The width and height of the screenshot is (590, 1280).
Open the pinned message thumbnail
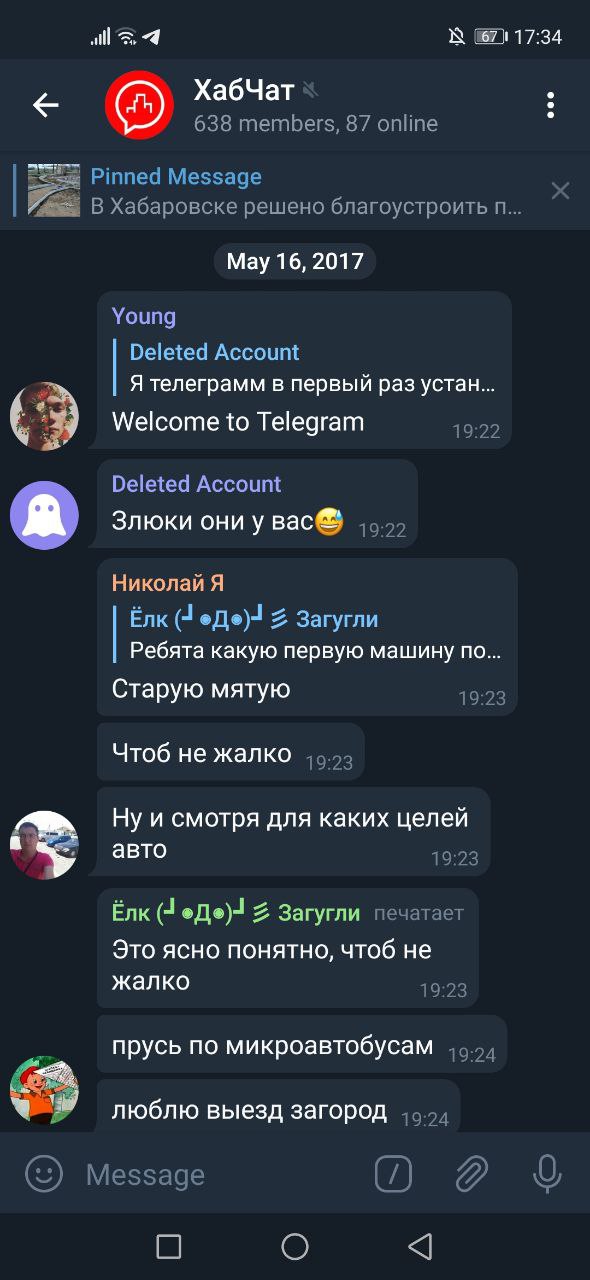pyautogui.click(x=54, y=190)
